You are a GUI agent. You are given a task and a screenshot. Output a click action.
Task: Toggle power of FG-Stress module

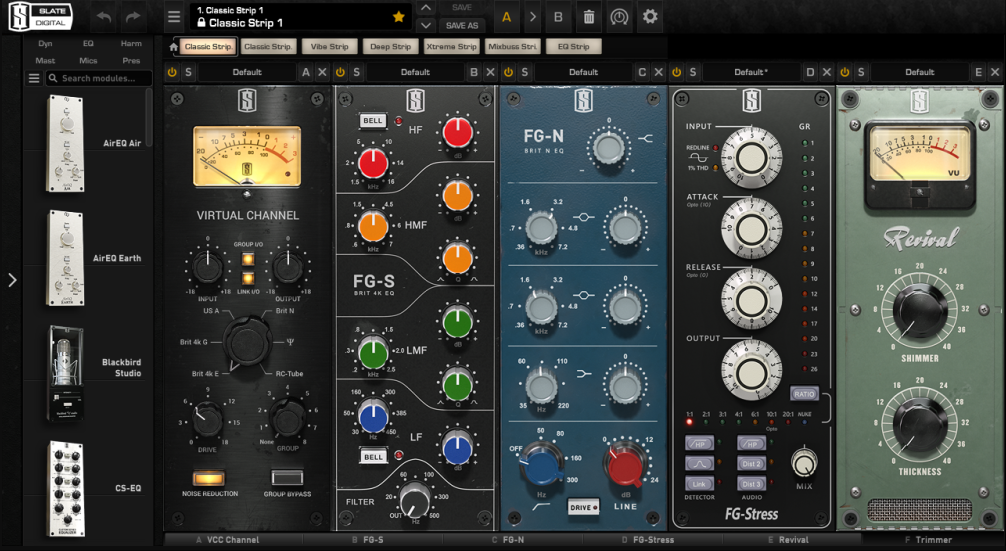pos(676,72)
